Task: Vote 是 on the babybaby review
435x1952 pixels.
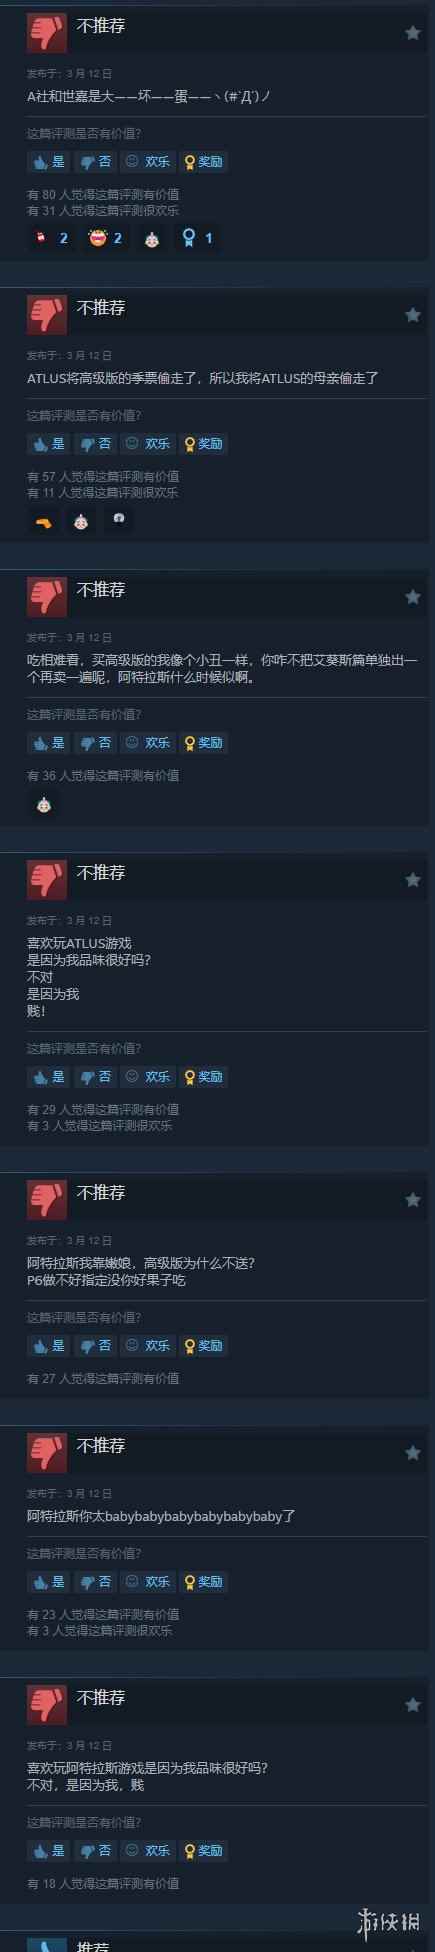Action: point(48,1581)
